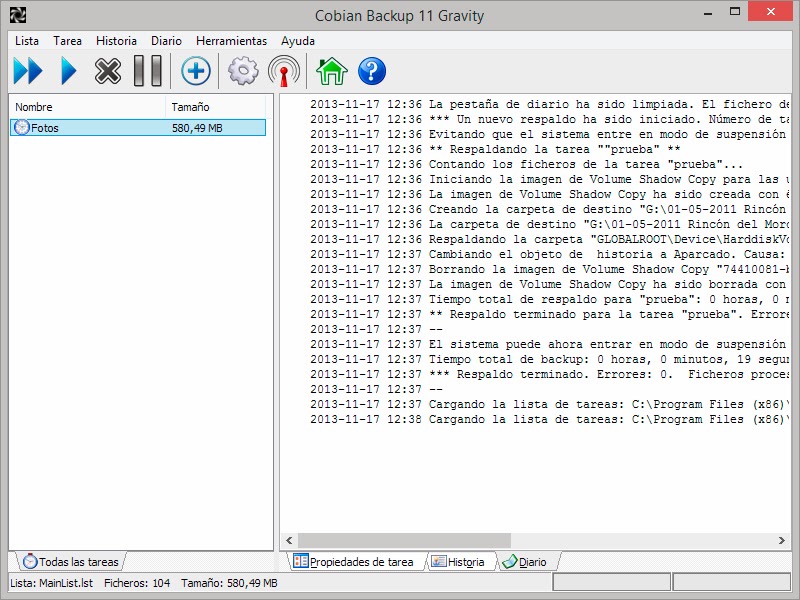Sort by the Tamaño column header
This screenshot has height=600, width=800.
[215, 107]
